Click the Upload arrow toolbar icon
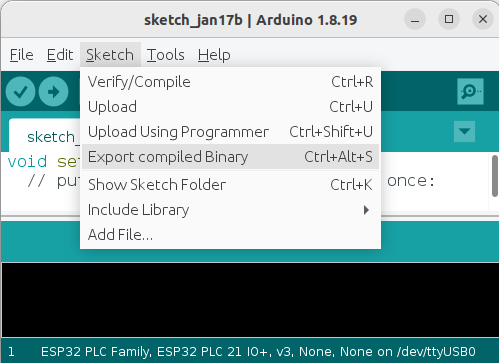The height and width of the screenshot is (363, 499). click(53, 91)
